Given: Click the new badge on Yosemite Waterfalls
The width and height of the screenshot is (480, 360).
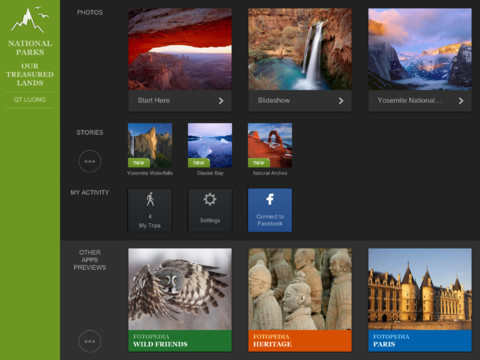Looking at the screenshot, I should click(139, 163).
